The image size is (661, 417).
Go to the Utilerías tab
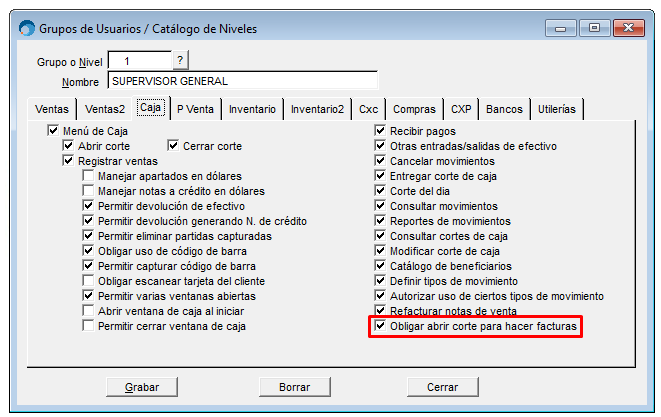[x=557, y=109]
